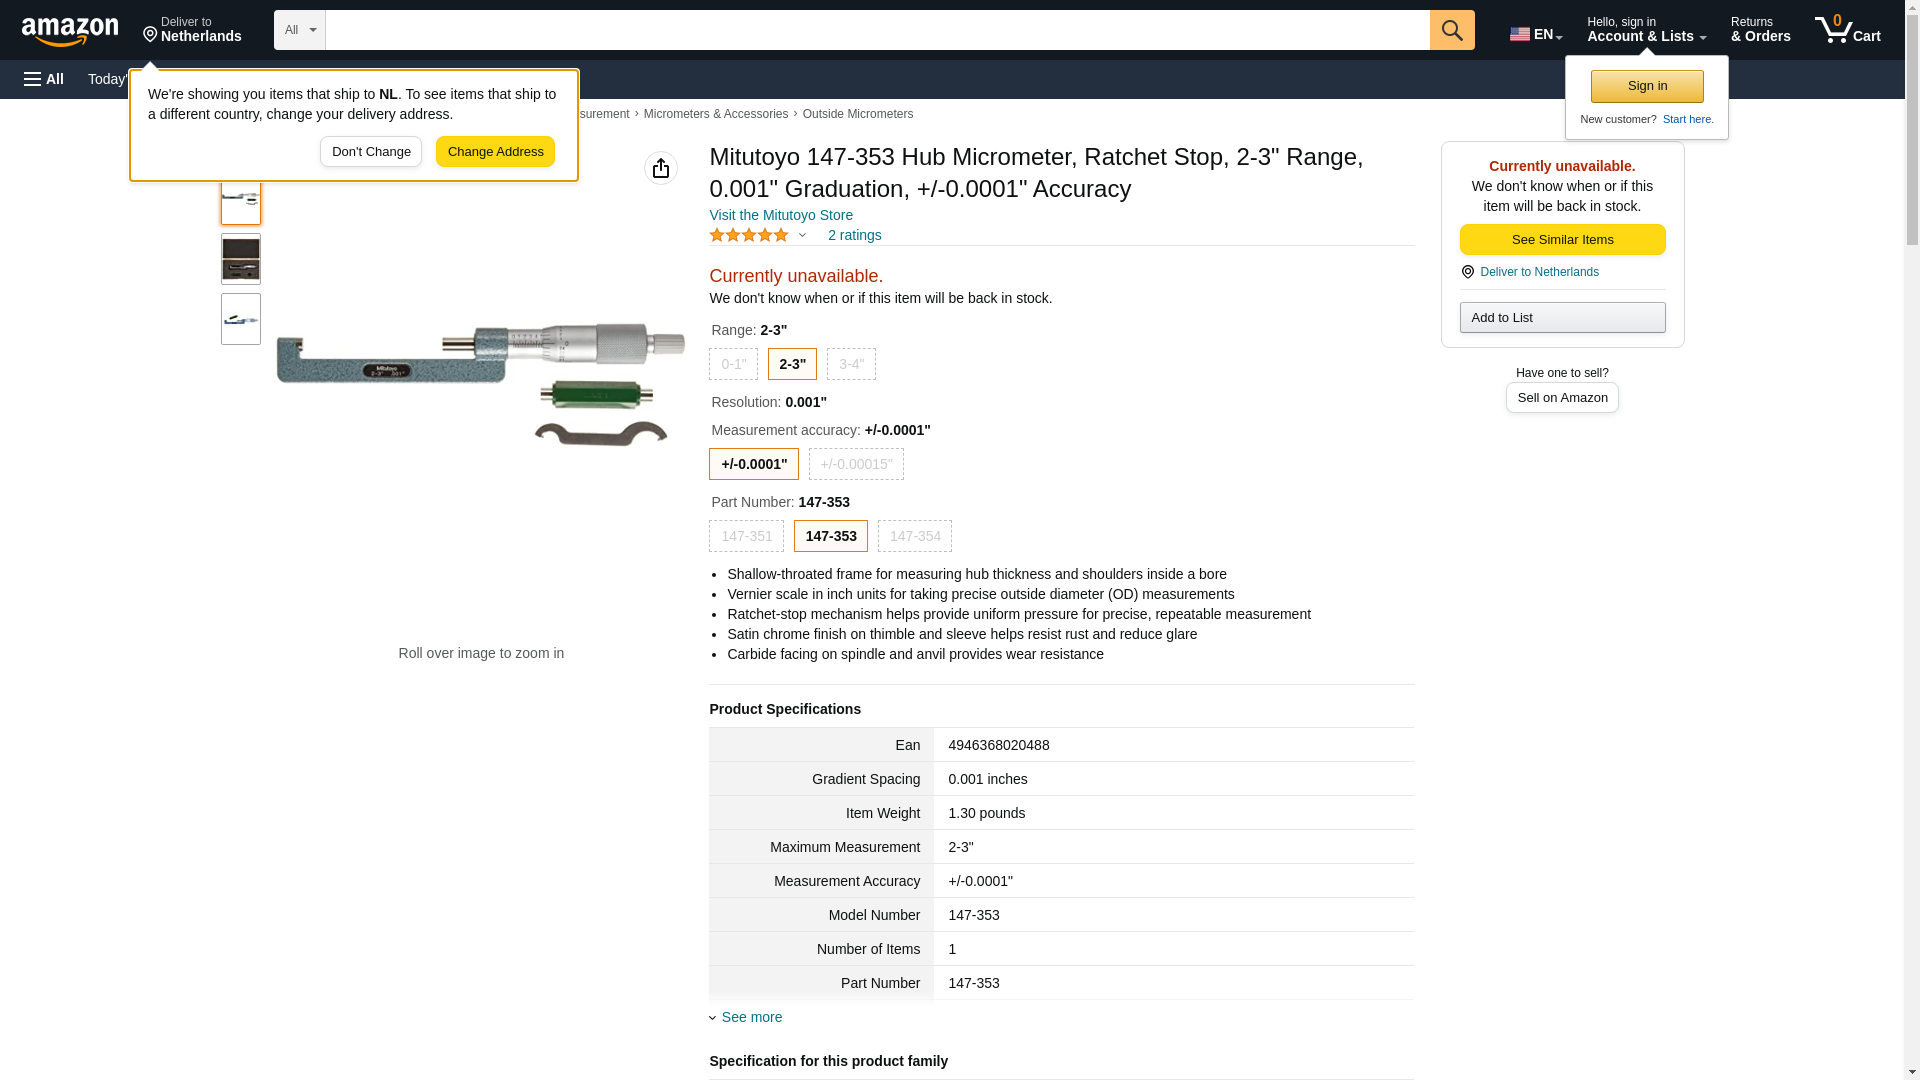Click the Amazon logo

[x=70, y=31]
